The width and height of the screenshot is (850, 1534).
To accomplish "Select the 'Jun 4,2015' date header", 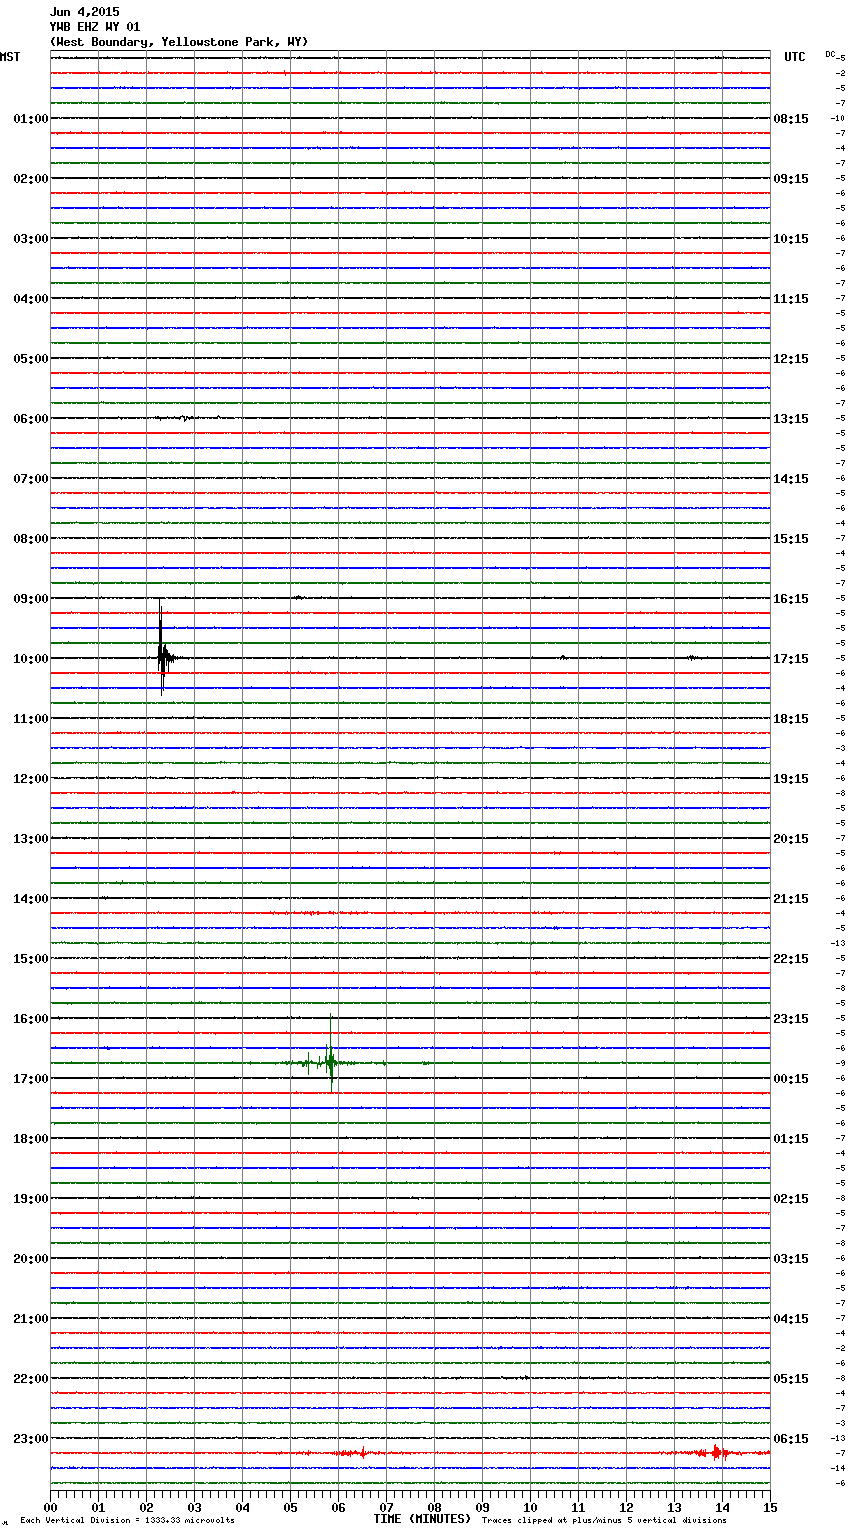I will (x=84, y=12).
